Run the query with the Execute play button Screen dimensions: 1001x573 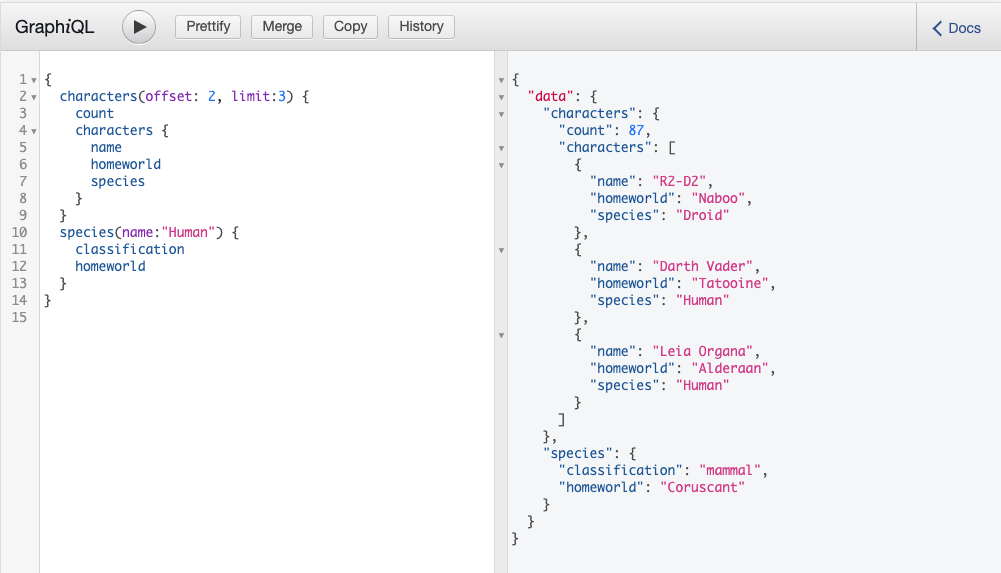139,27
